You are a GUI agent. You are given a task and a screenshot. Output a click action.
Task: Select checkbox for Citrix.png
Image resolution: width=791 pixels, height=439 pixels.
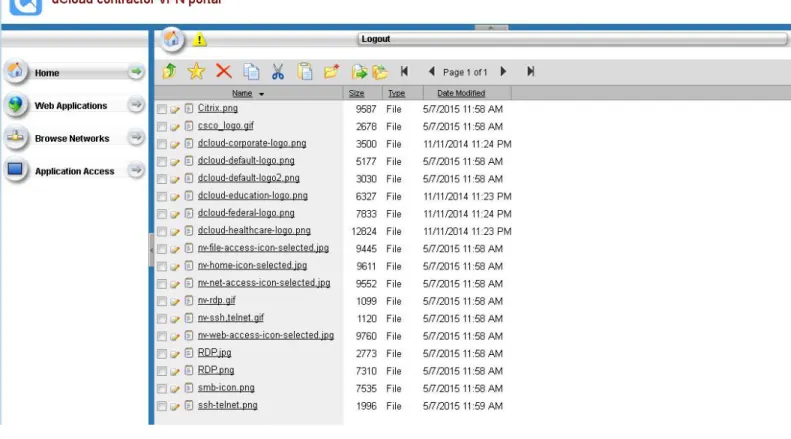point(162,109)
